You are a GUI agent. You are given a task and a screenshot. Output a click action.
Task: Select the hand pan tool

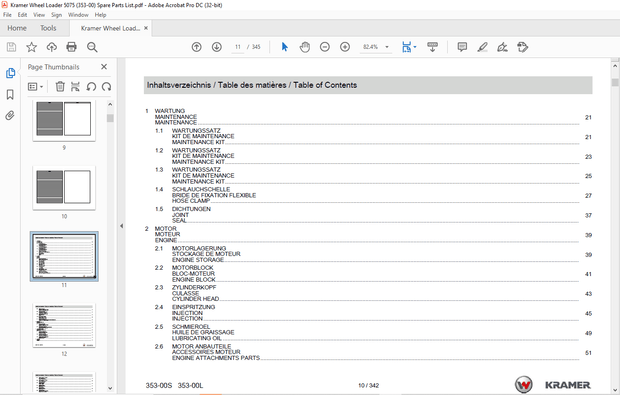tap(304, 47)
